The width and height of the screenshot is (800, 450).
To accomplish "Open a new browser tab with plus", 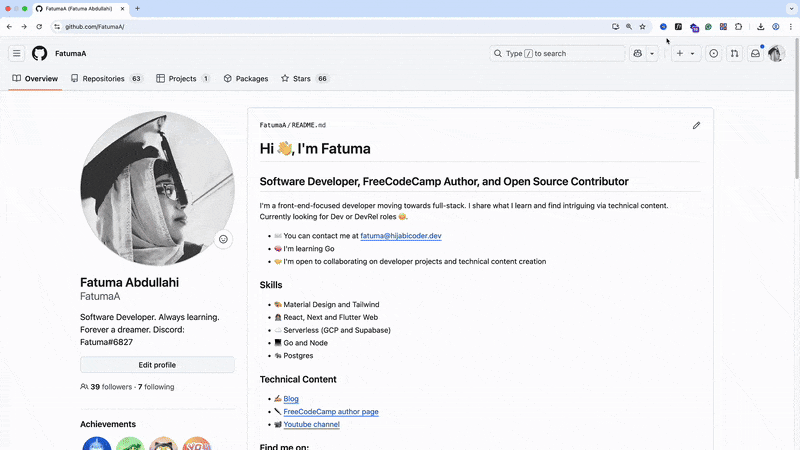I will (137, 9).
